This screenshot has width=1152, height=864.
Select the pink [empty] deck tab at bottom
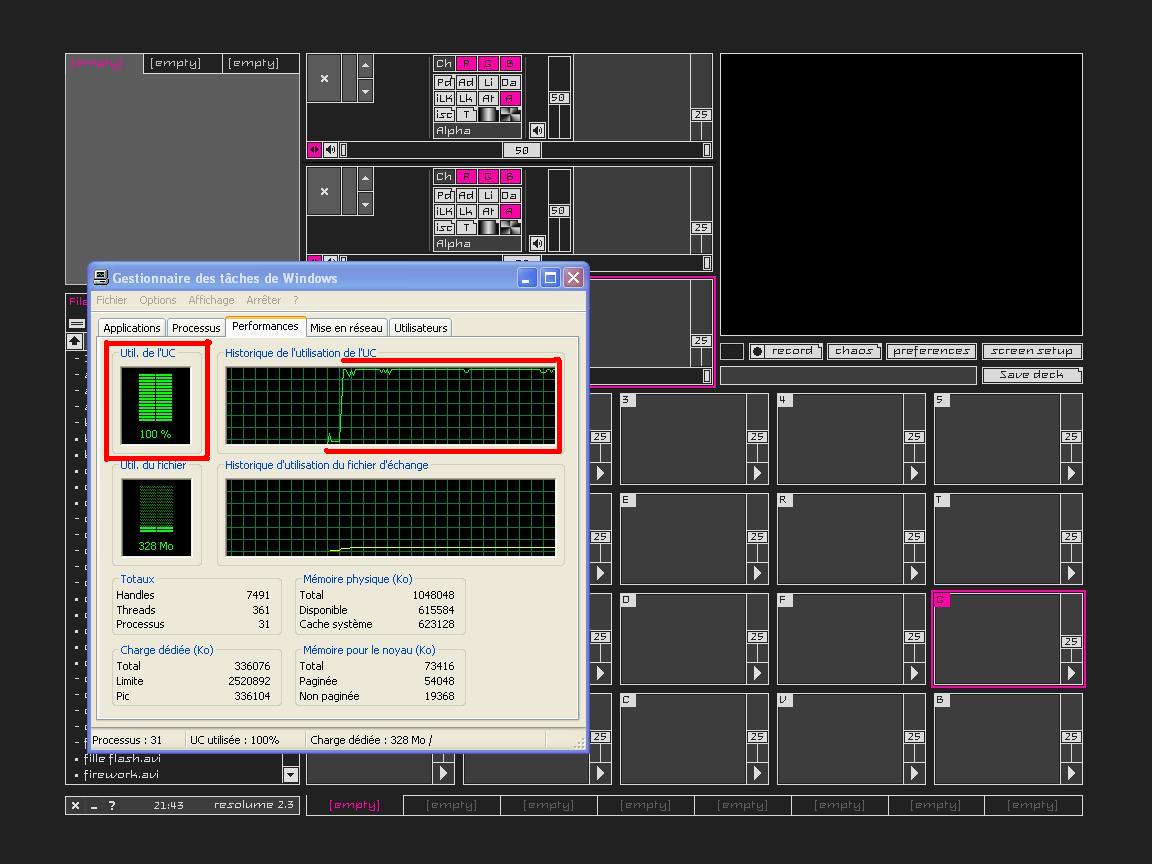click(354, 805)
